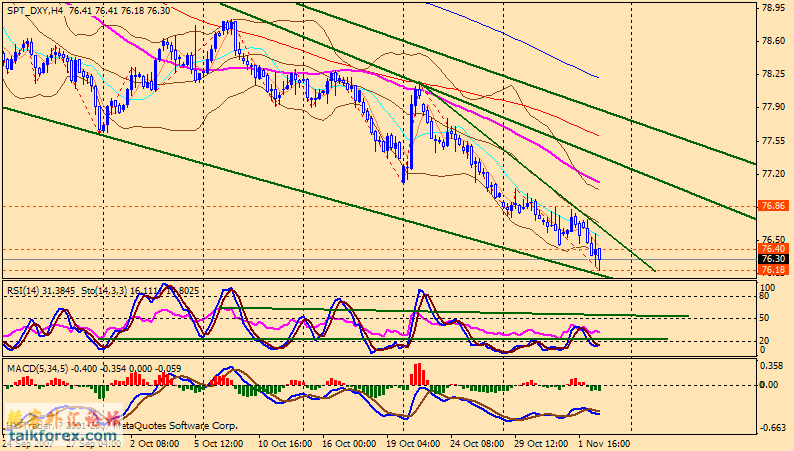Click the 50 level on oscillator scale
Image resolution: width=794 pixels, height=451 pixels.
pyautogui.click(x=765, y=318)
